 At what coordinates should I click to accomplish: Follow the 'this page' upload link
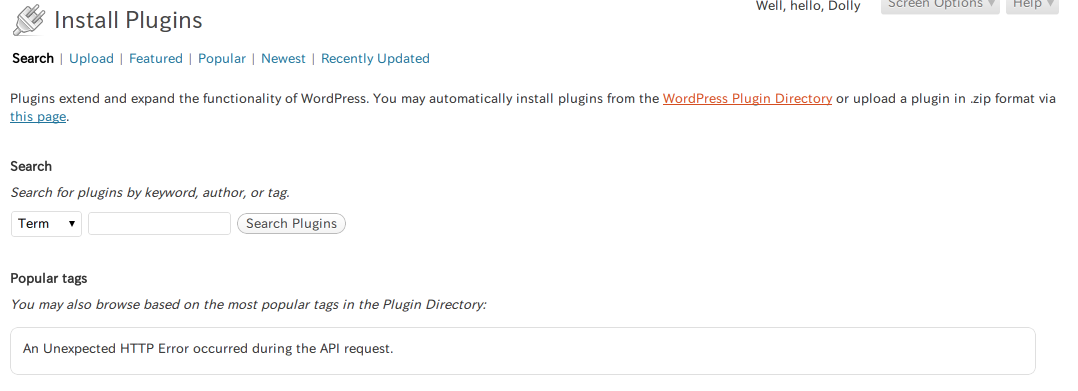(38, 116)
